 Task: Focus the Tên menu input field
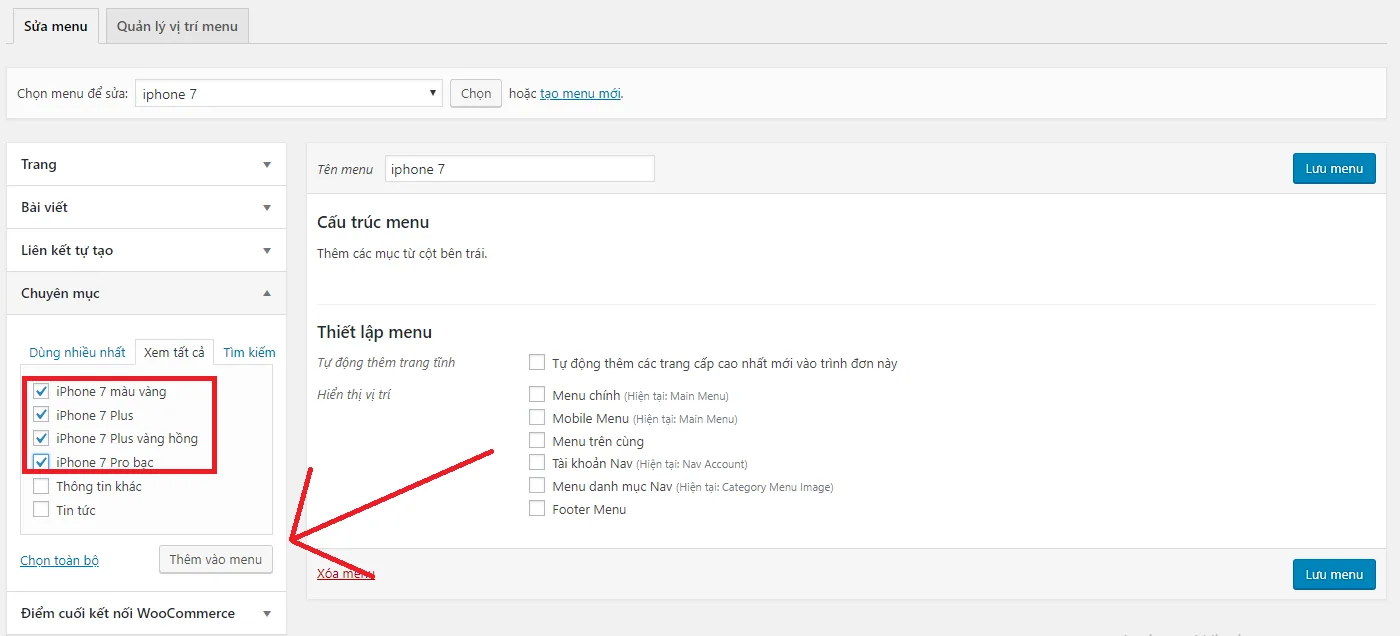point(520,169)
